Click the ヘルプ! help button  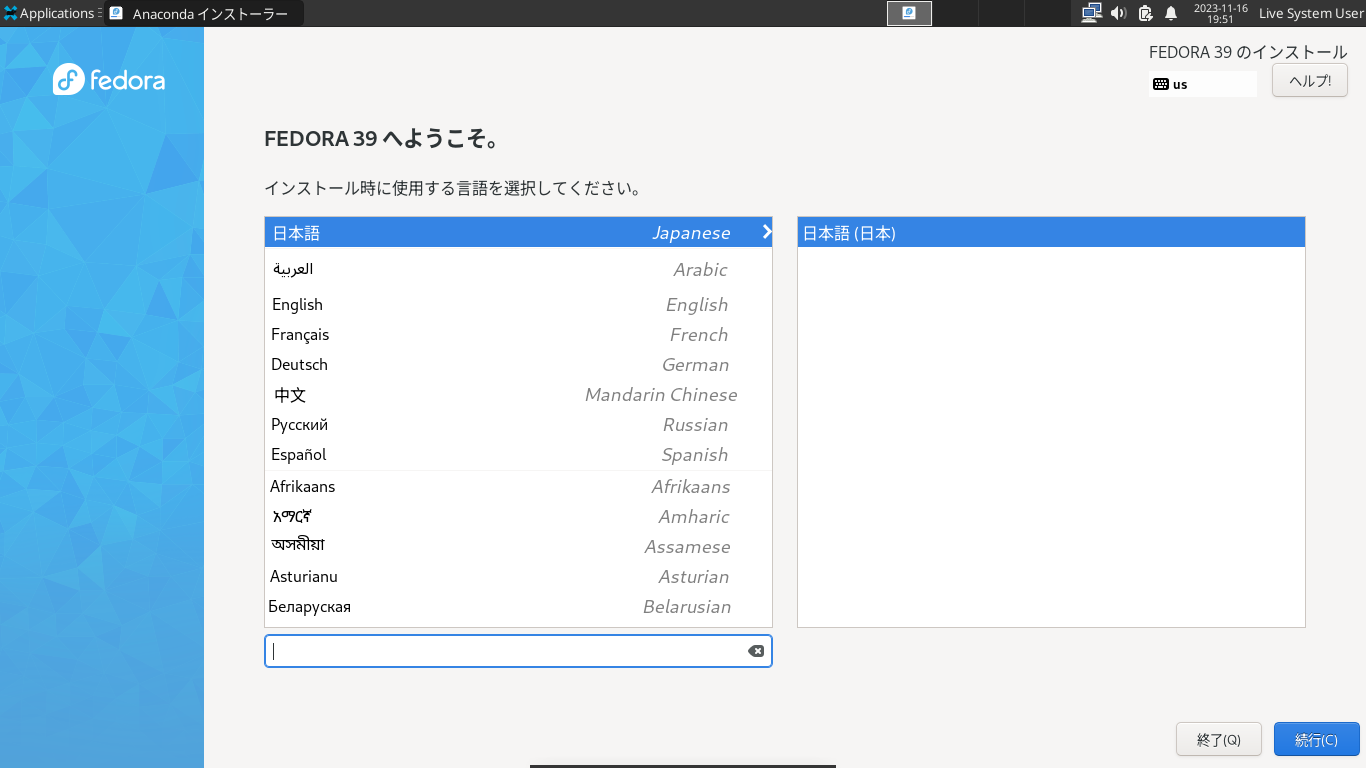pyautogui.click(x=1310, y=81)
